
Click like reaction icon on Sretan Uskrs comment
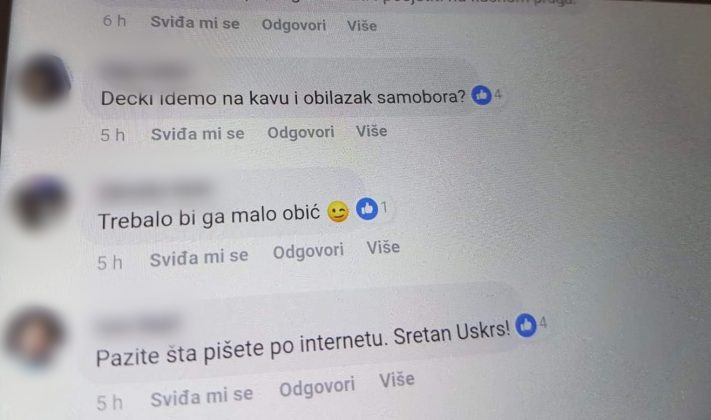pyautogui.click(x=526, y=325)
